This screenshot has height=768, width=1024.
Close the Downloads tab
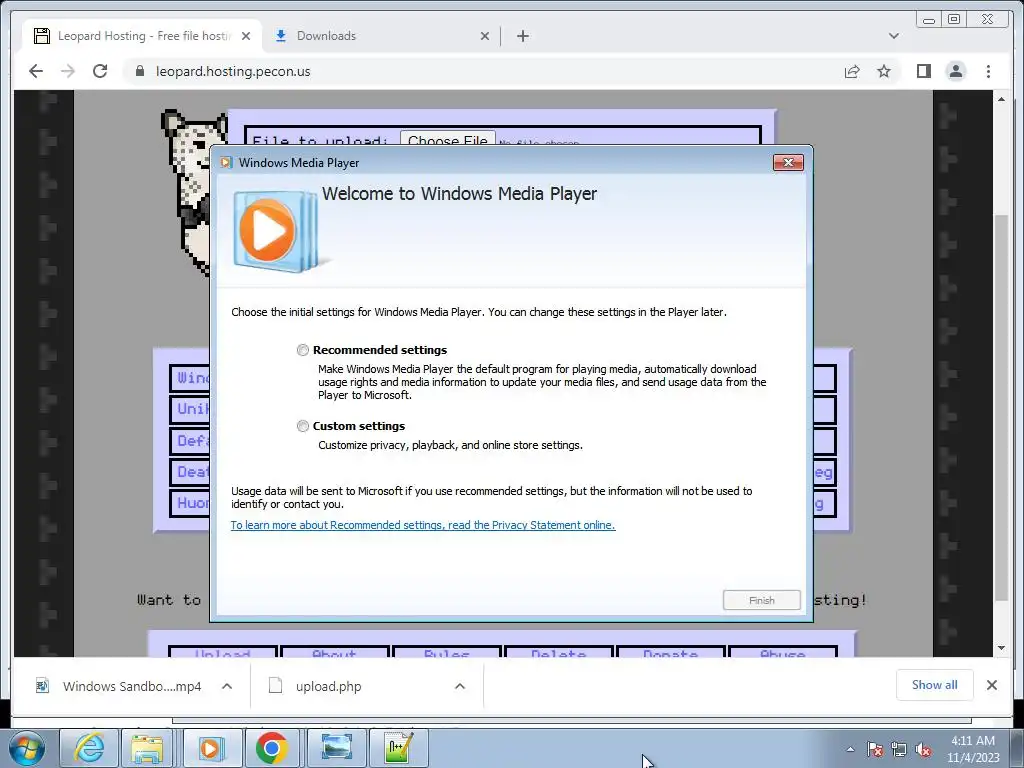[x=485, y=36]
